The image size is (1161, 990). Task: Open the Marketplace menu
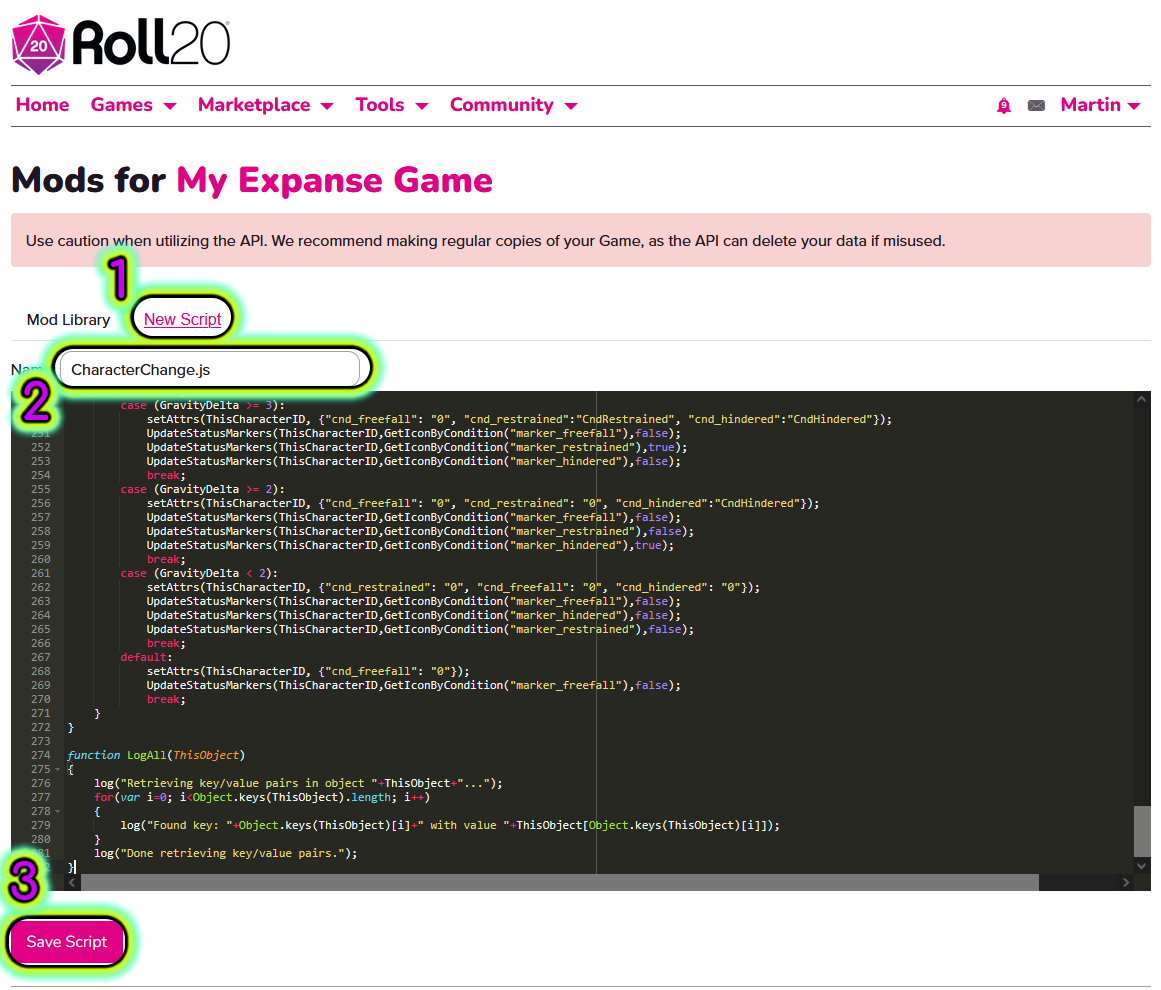pos(265,105)
